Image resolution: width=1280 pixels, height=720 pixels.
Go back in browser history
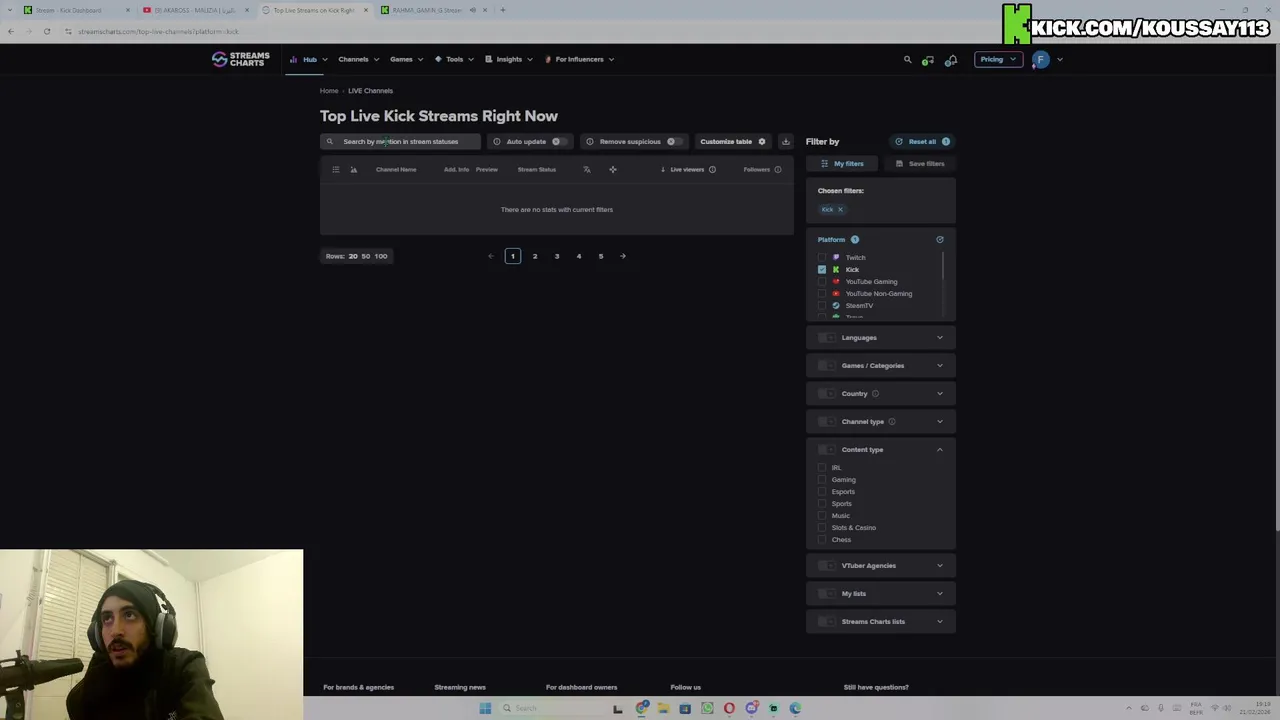(x=10, y=31)
